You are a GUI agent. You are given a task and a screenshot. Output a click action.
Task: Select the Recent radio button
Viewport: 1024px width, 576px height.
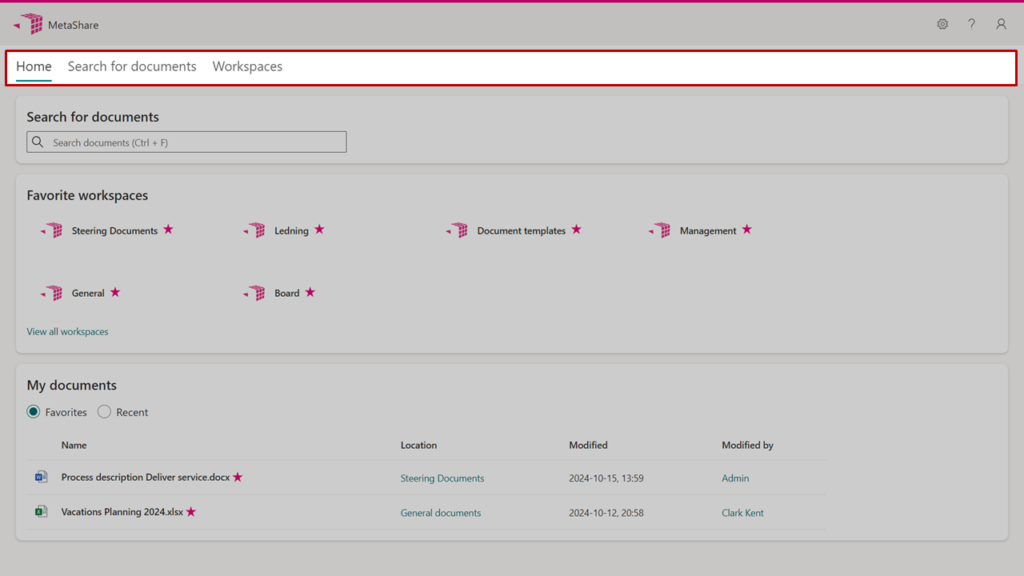click(x=104, y=412)
